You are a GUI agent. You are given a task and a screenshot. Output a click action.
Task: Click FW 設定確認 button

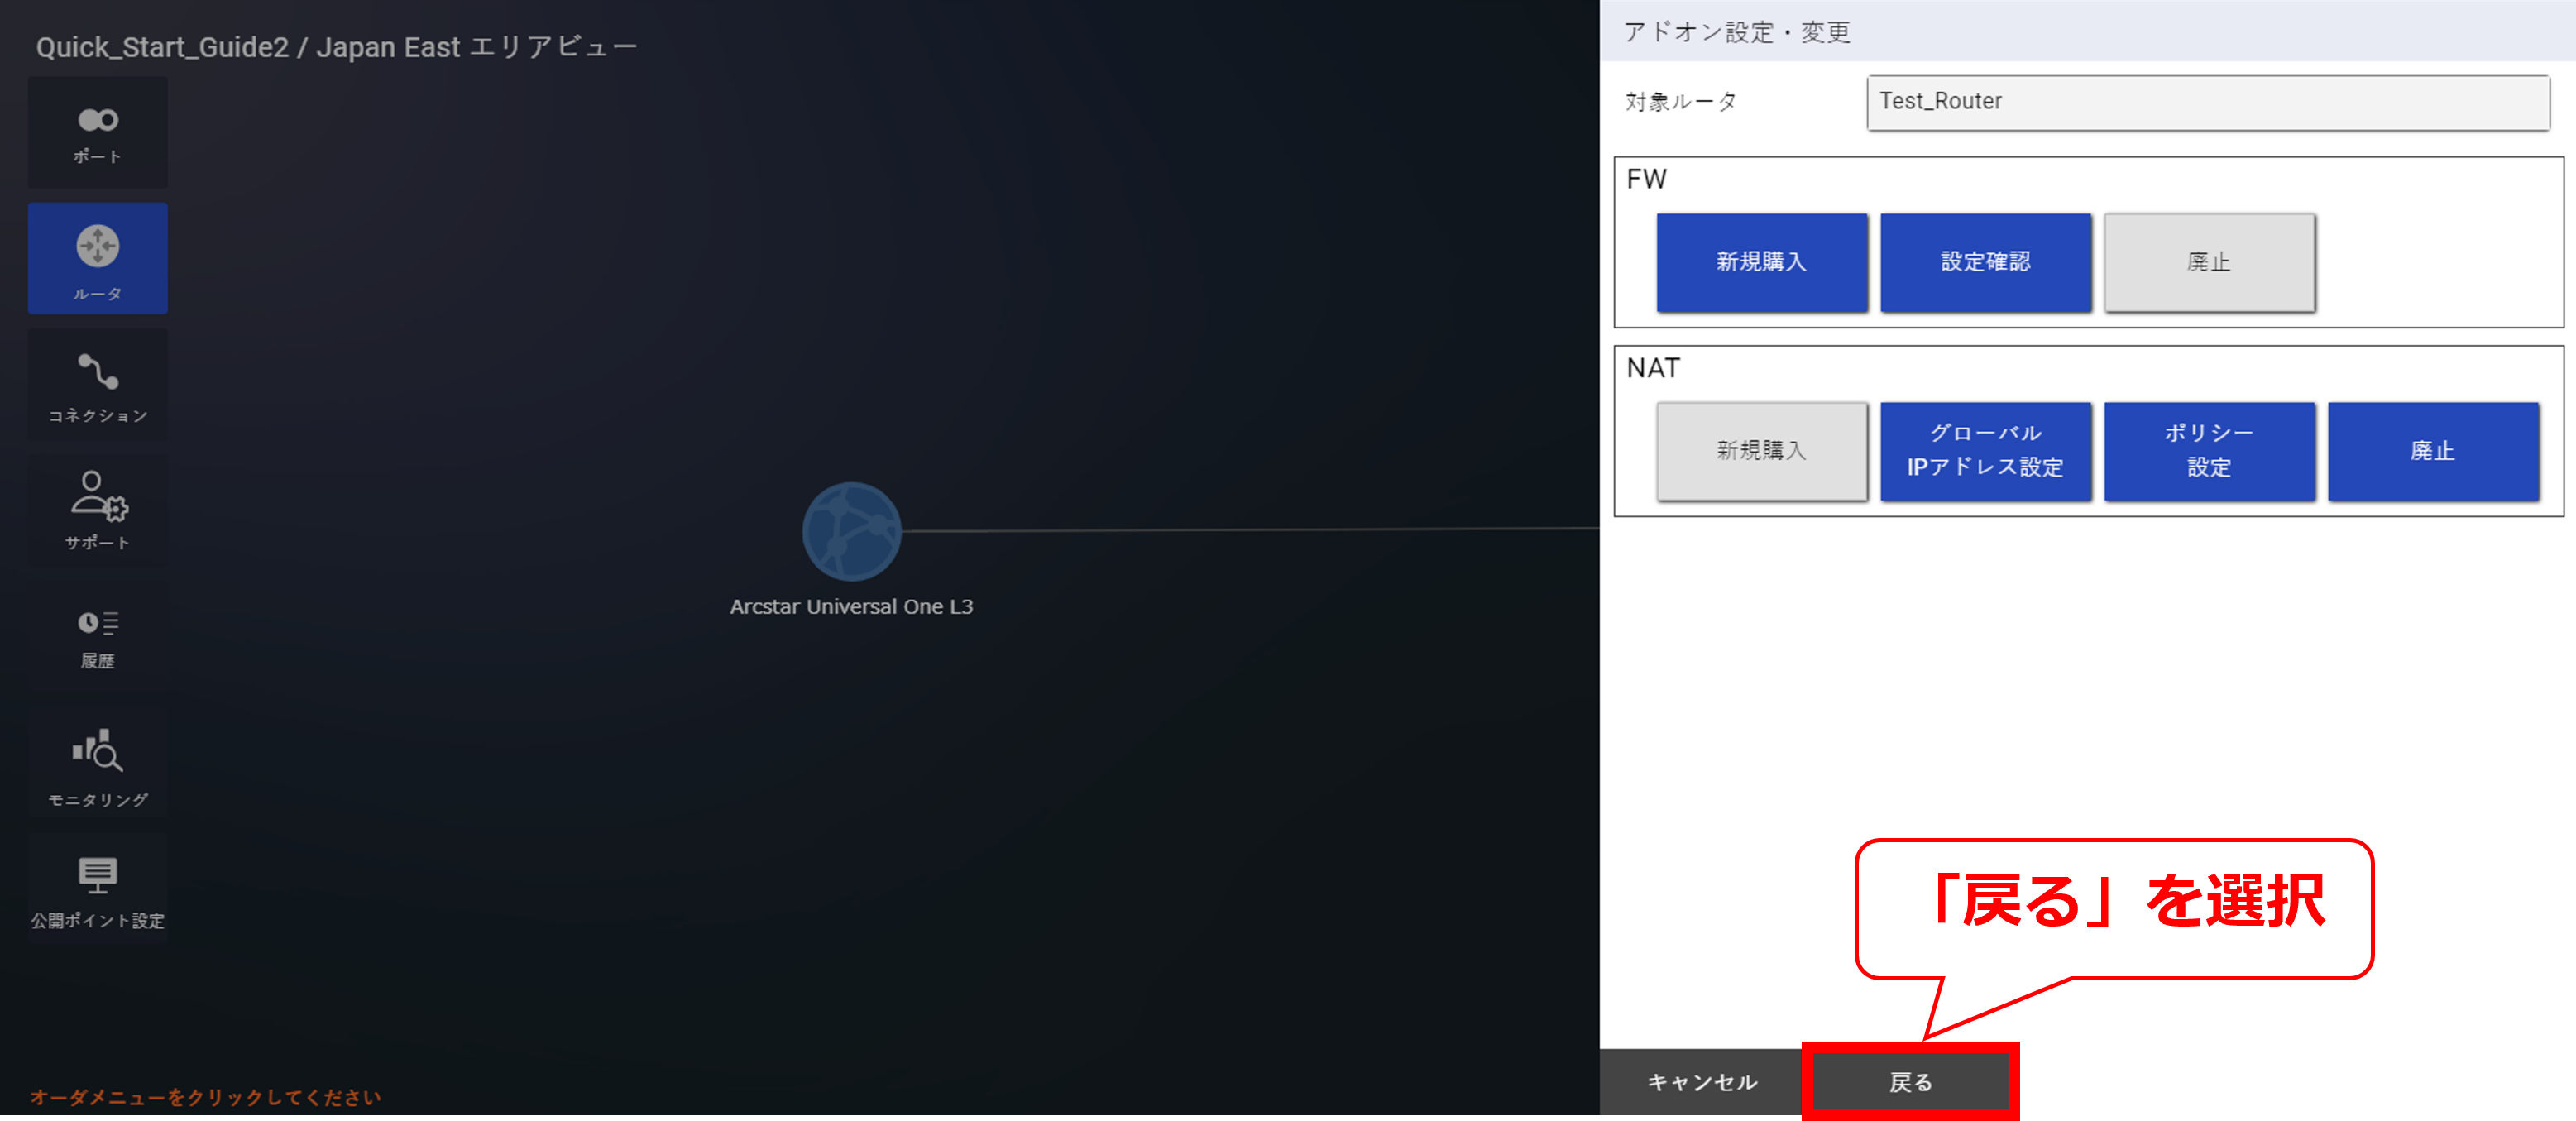click(1985, 262)
